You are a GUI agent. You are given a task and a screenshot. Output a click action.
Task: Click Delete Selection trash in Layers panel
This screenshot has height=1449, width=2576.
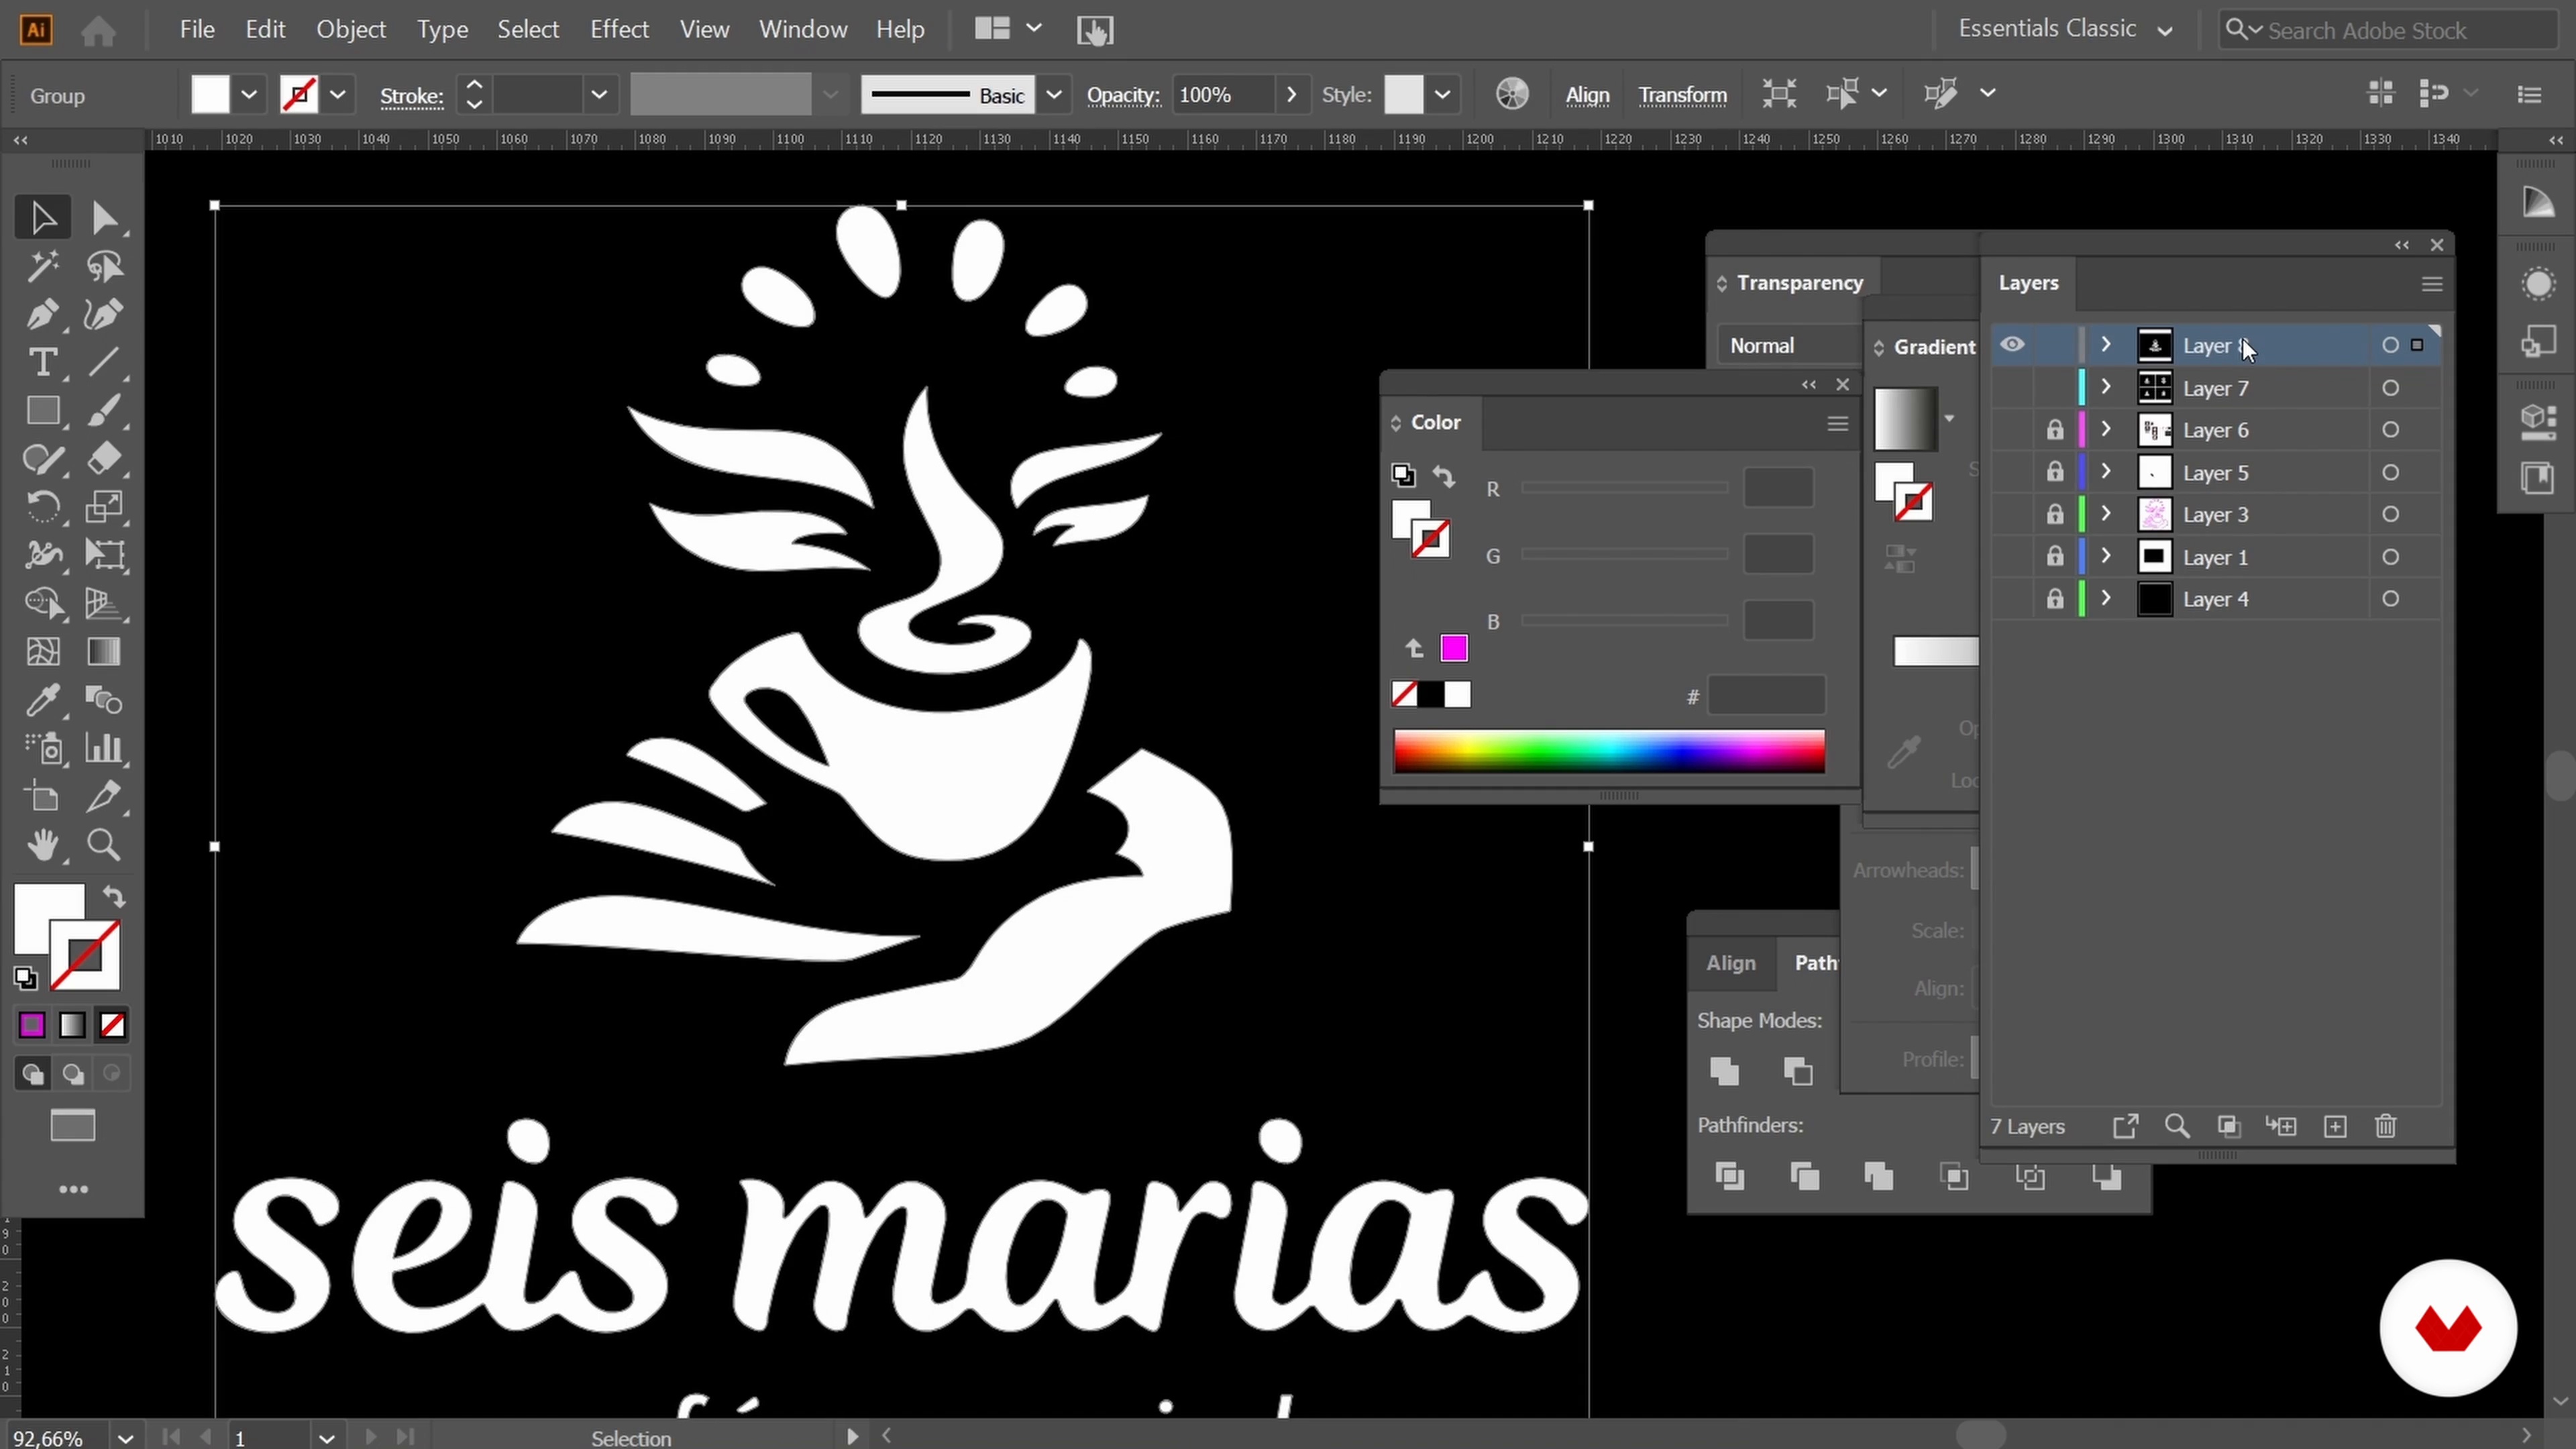click(2386, 1127)
